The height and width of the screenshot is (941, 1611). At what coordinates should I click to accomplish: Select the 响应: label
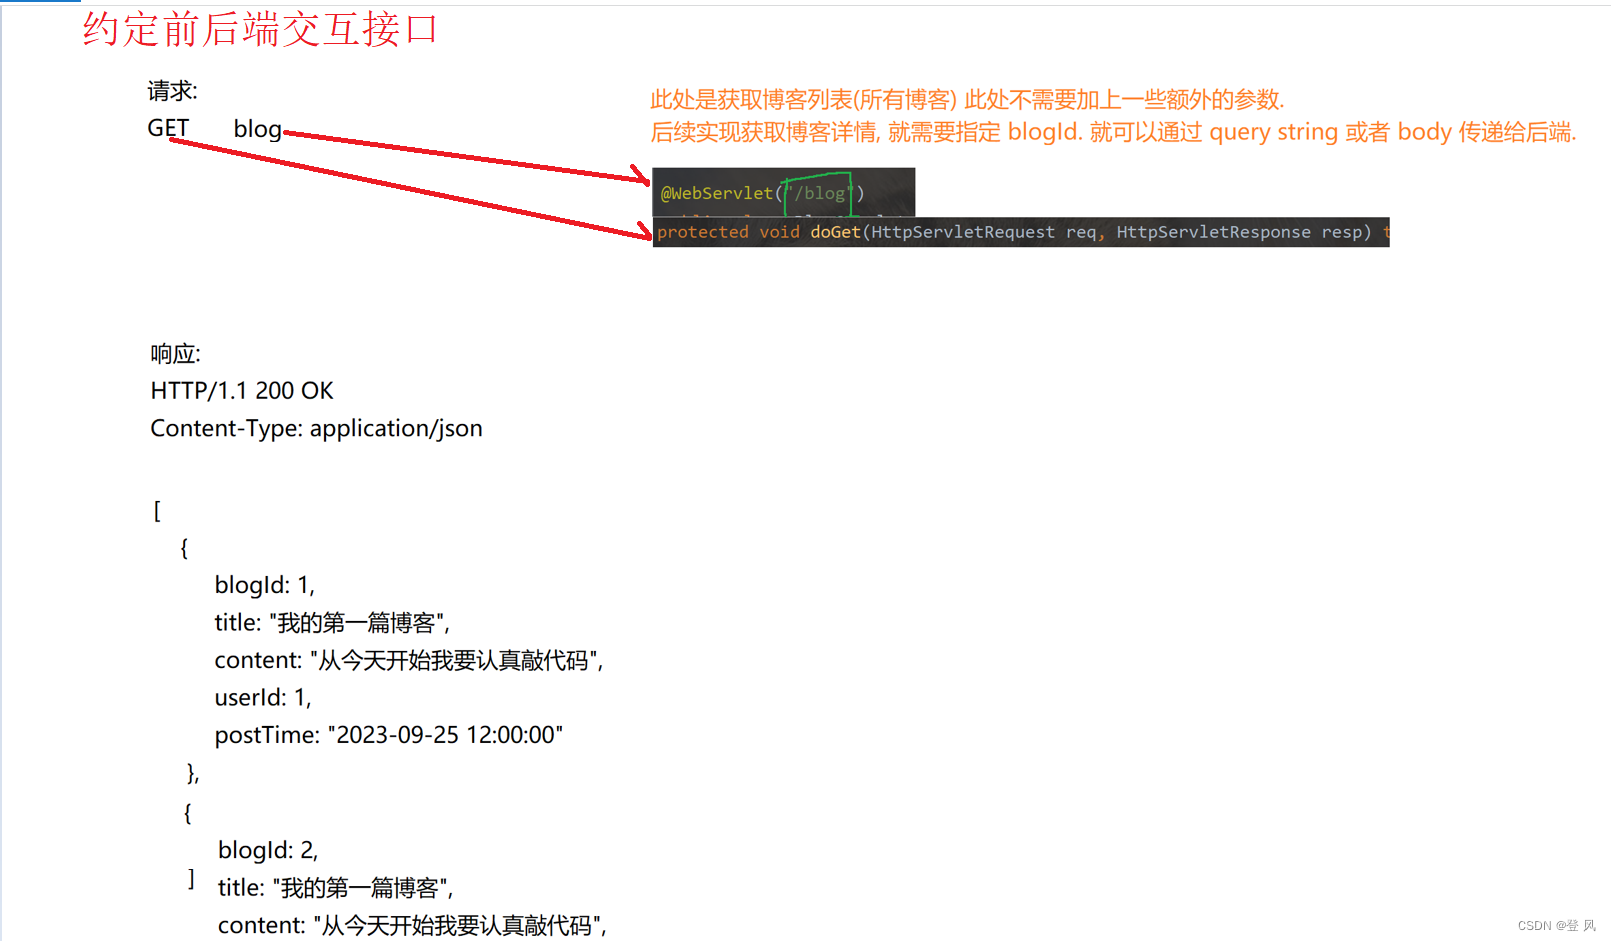tap(176, 354)
